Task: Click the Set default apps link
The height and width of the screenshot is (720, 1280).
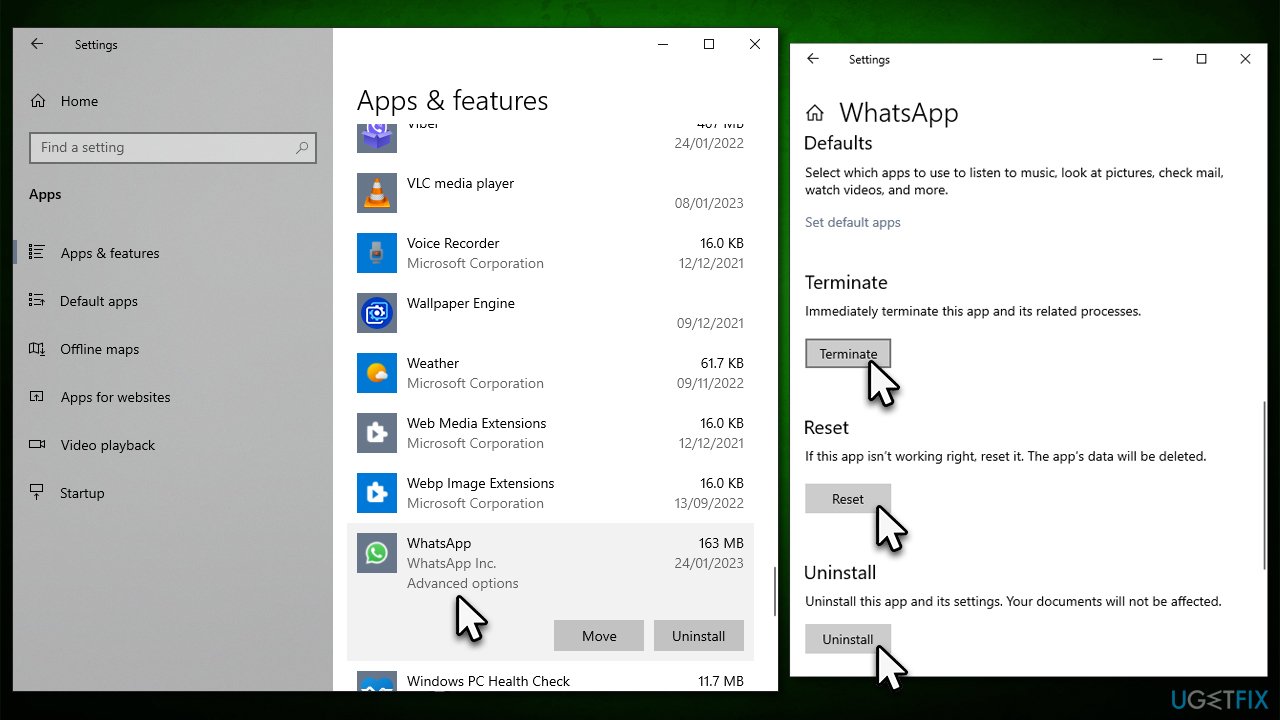Action: pyautogui.click(x=852, y=222)
